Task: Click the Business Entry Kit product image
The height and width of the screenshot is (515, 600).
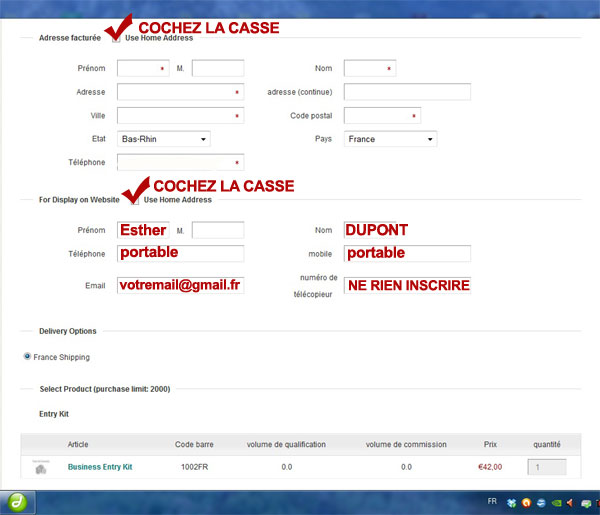Action: click(x=40, y=468)
